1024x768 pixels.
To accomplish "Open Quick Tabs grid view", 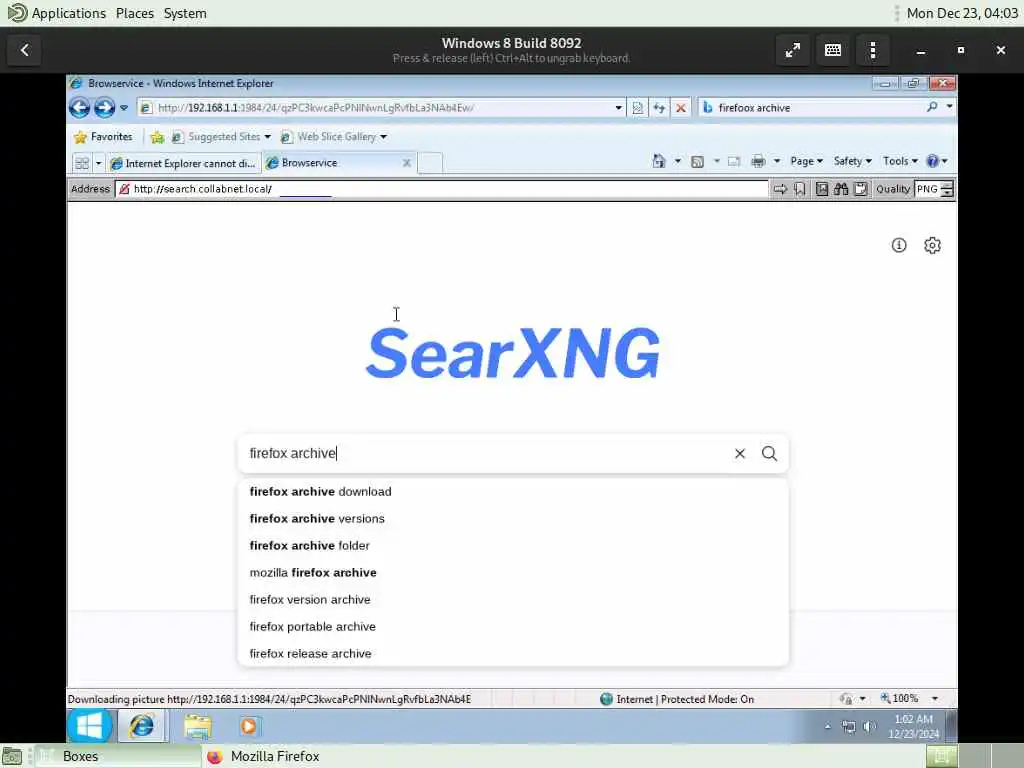I will 82,163.
